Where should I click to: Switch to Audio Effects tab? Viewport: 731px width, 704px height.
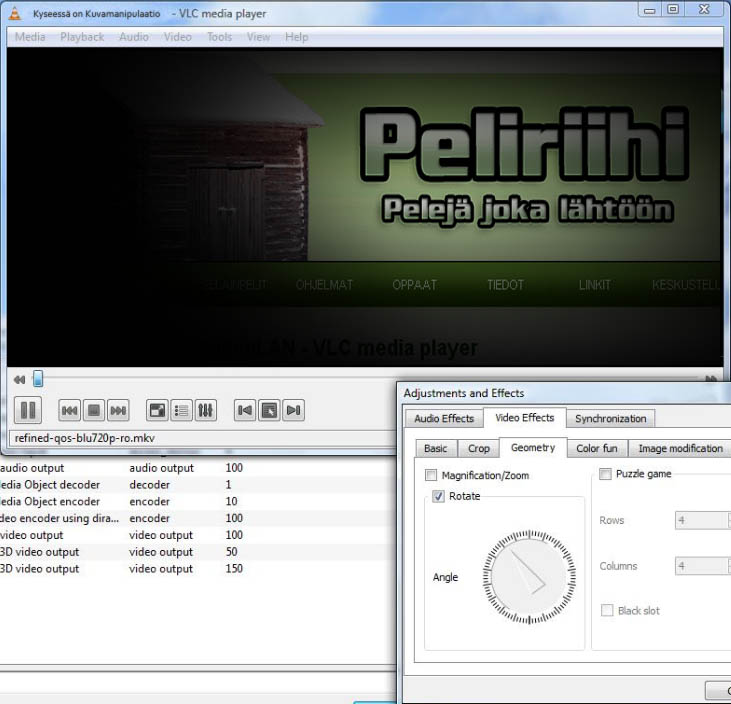444,419
